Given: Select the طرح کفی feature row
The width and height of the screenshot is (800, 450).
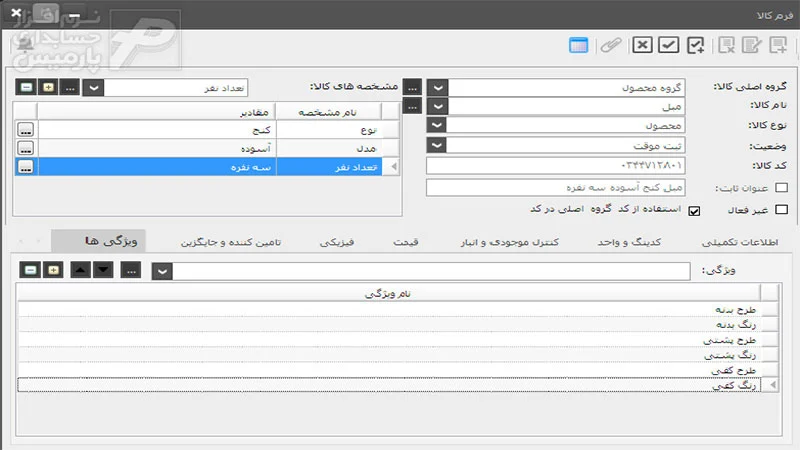Looking at the screenshot, I should tap(389, 370).
